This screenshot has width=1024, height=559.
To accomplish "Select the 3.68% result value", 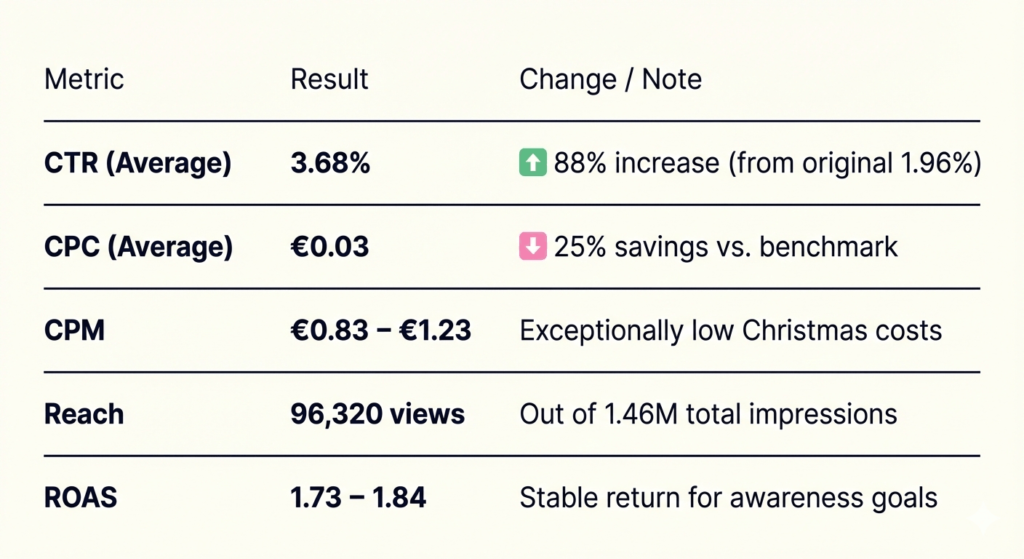I will point(330,163).
